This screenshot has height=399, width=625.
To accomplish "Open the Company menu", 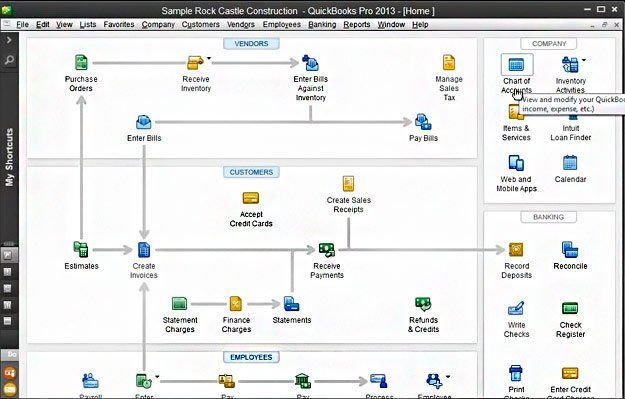I will (158, 24).
